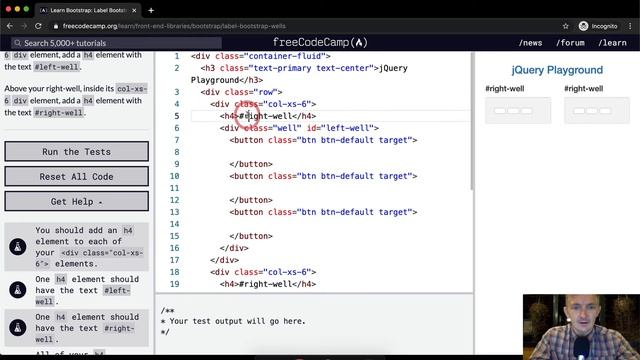Open the Get Help dropdown

click(76, 201)
